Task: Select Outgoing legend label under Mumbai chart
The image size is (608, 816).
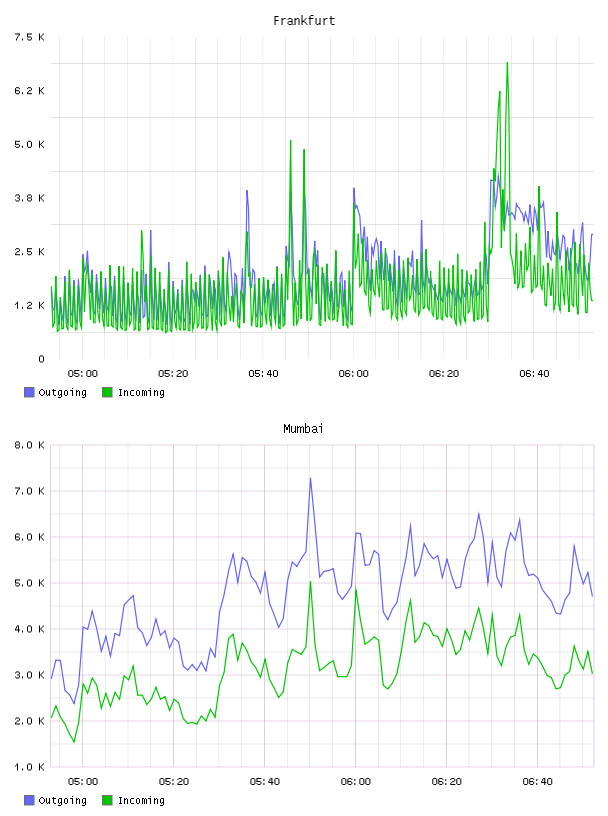Action: (x=62, y=800)
